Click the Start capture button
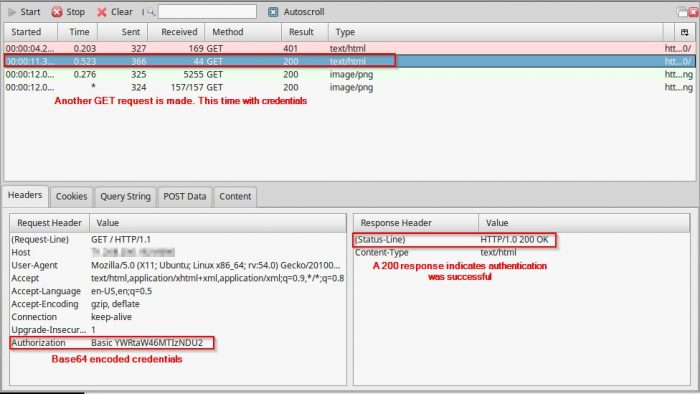 pyautogui.click(x=24, y=12)
